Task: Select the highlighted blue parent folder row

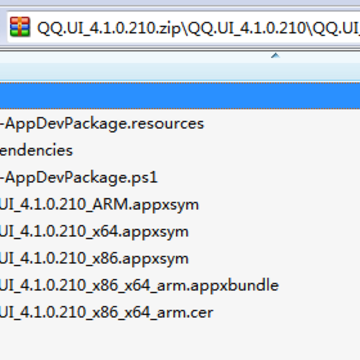Action: tap(180, 96)
